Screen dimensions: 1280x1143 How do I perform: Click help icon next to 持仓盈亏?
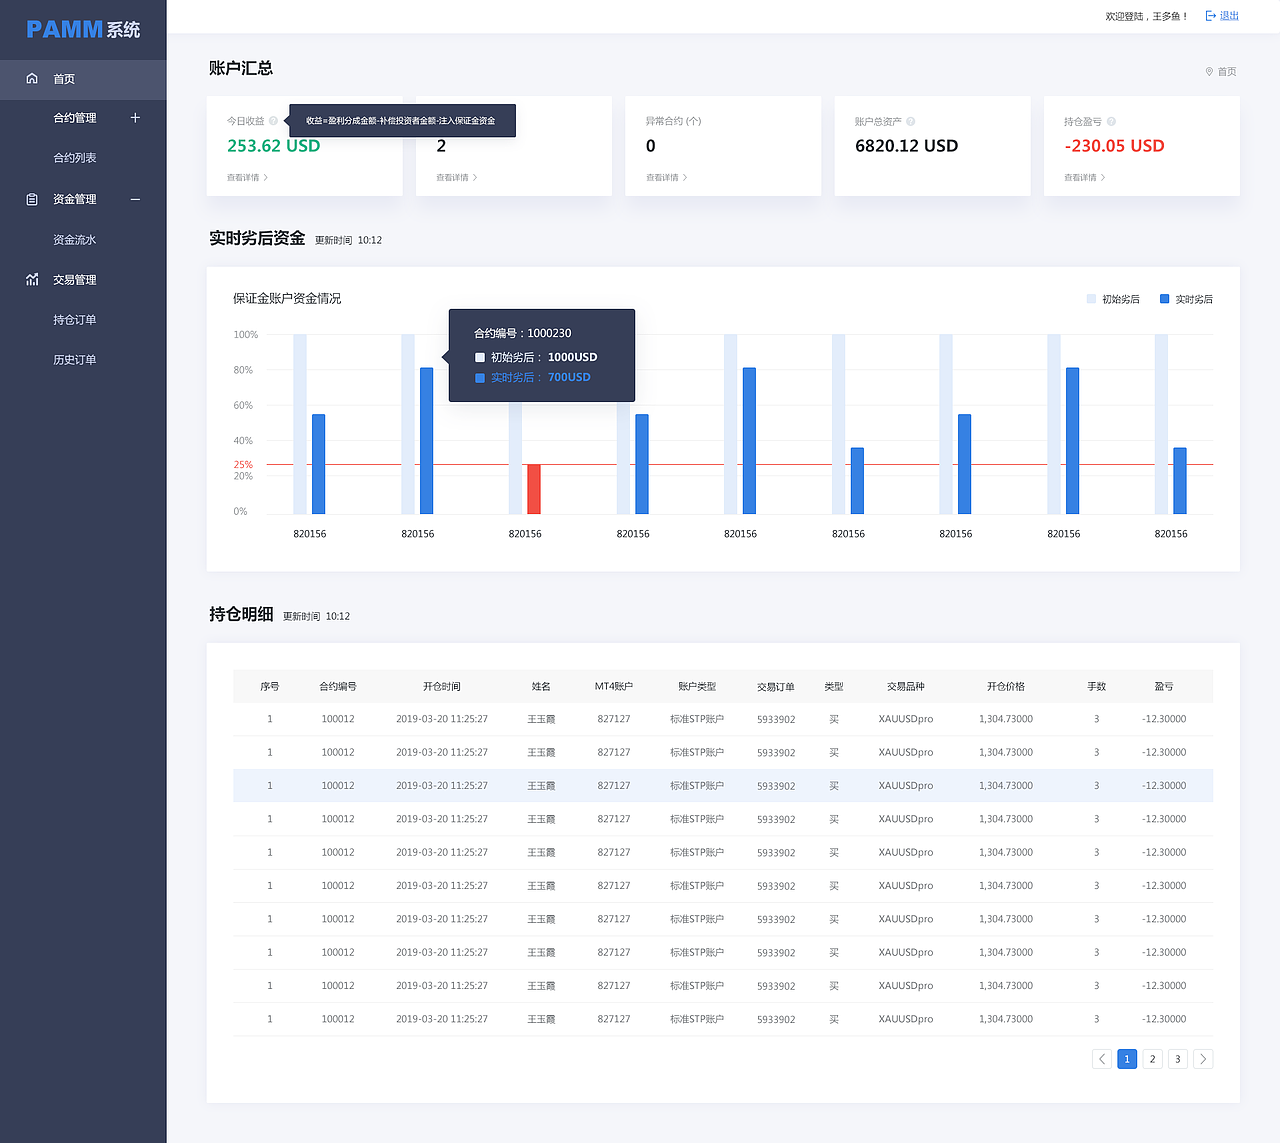1111,121
